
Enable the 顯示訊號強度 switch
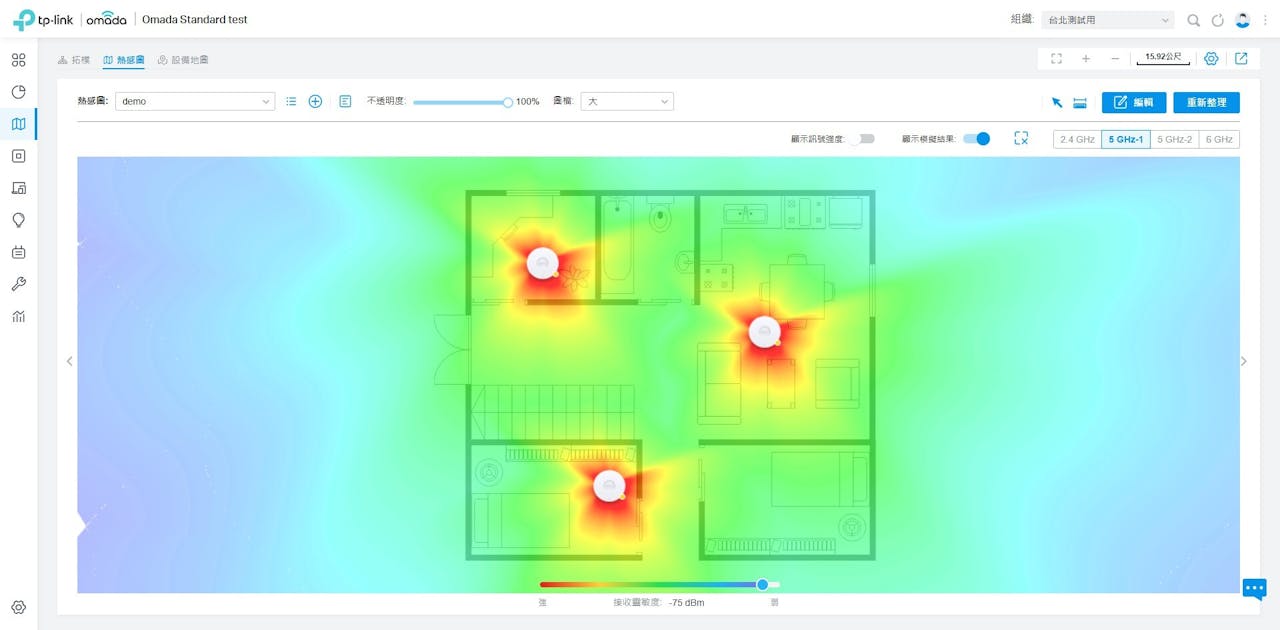(x=865, y=139)
